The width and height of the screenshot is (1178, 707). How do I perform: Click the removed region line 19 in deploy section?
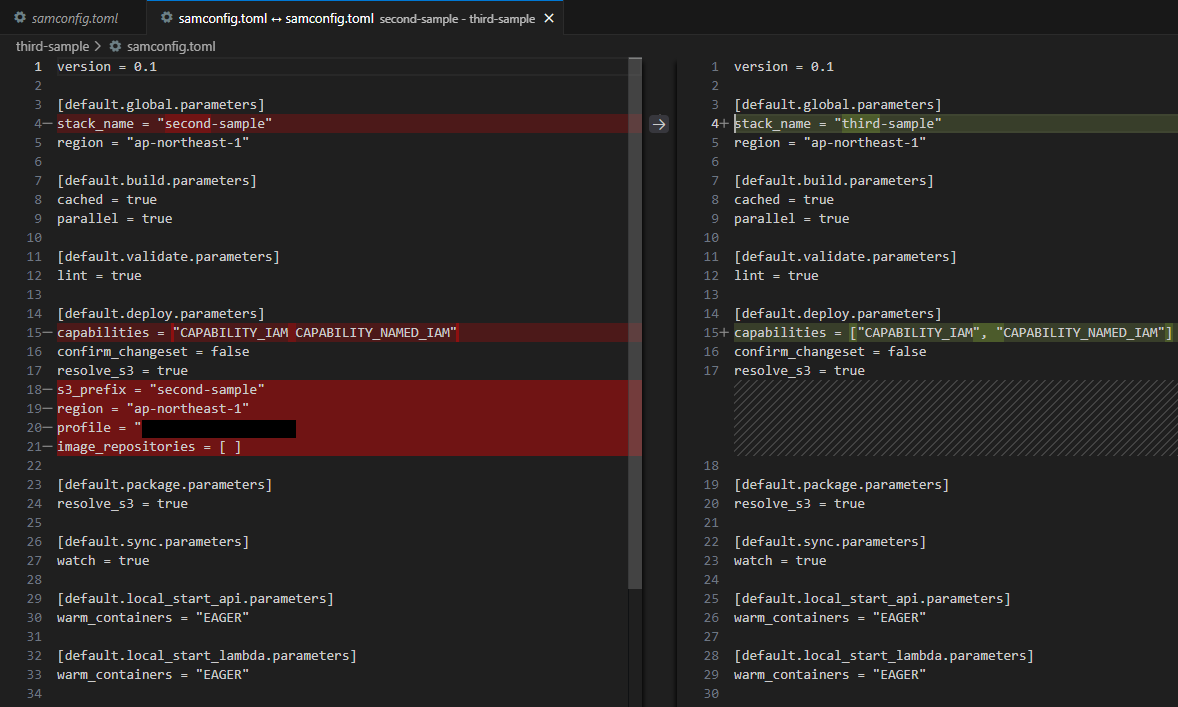click(348, 408)
